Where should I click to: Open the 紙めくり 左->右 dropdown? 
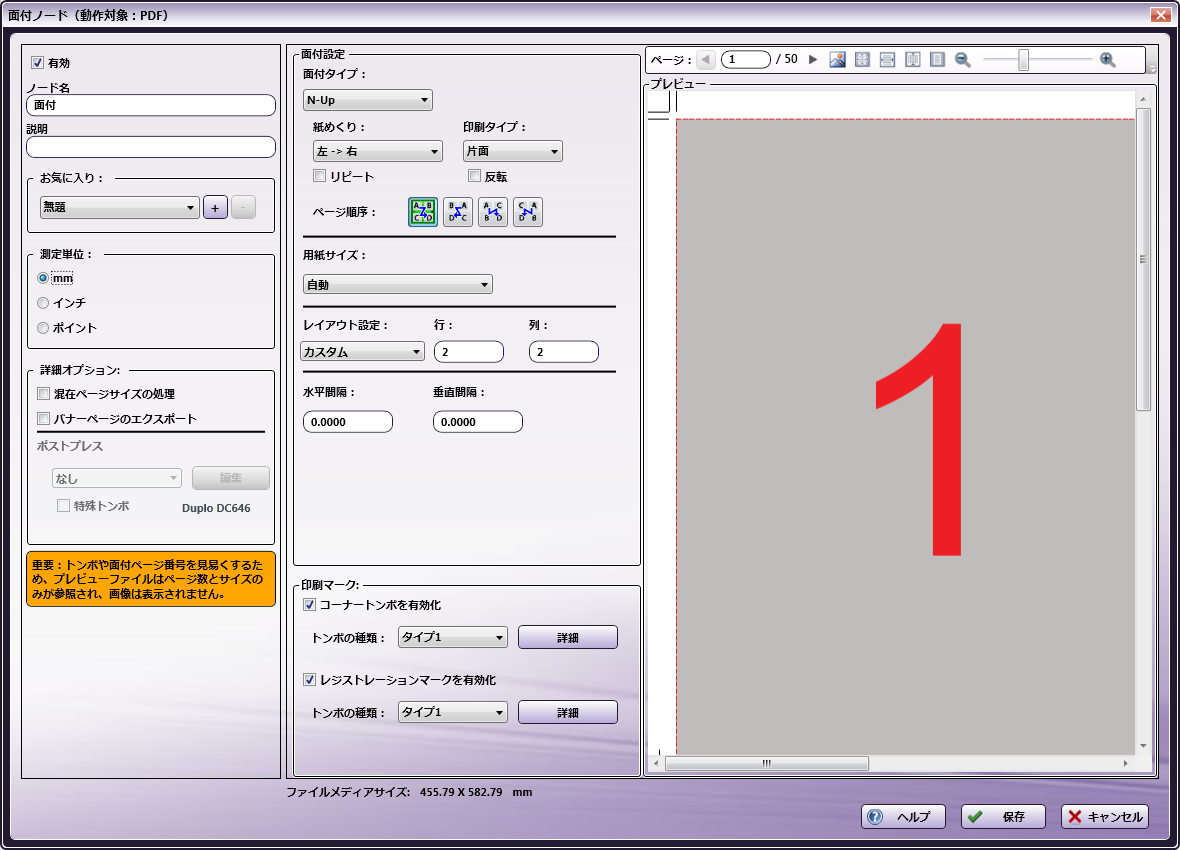(378, 151)
